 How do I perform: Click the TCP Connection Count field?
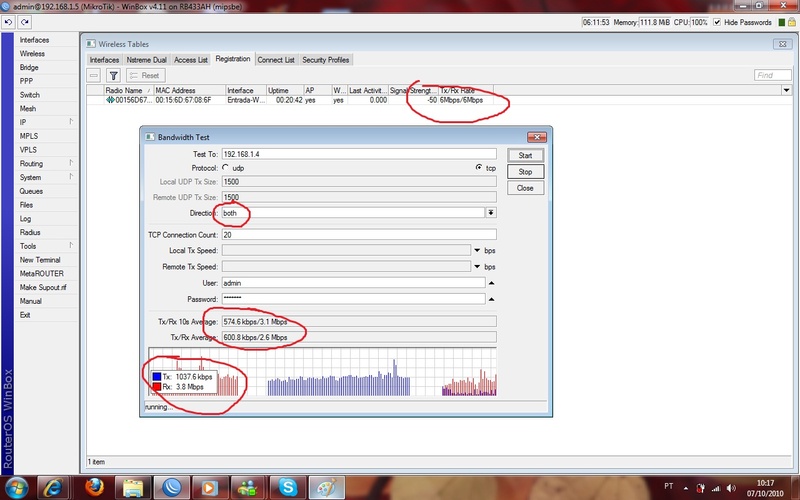coord(359,235)
